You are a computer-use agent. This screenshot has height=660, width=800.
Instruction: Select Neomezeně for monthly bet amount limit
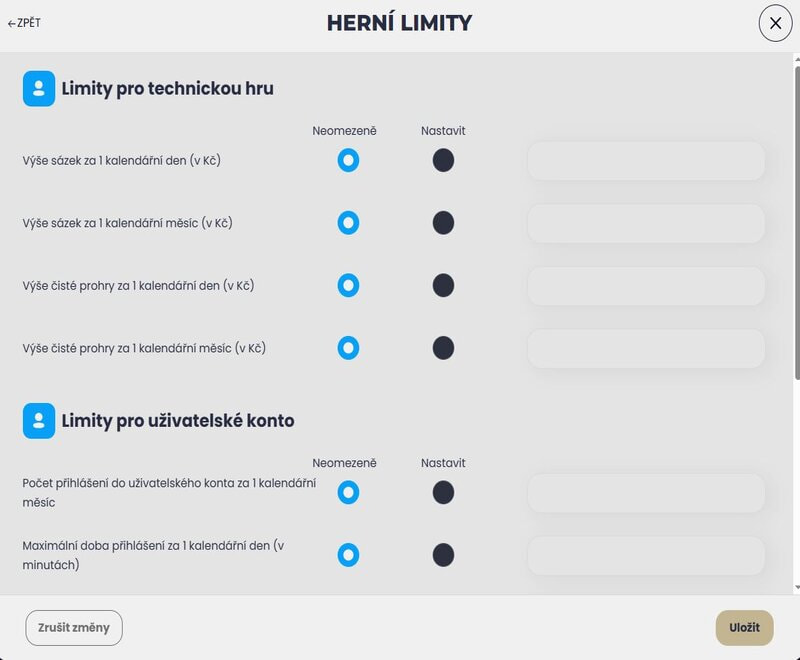pyautogui.click(x=347, y=223)
